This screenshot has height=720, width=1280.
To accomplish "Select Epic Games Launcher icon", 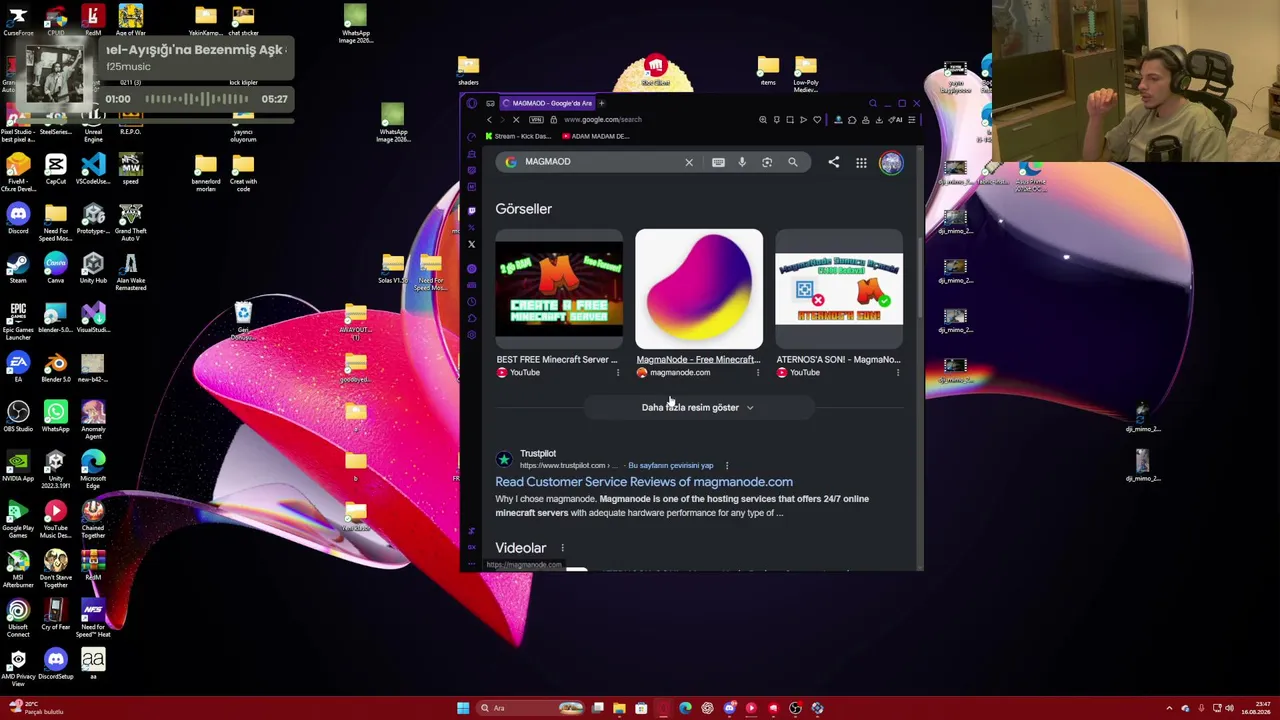I will (x=18, y=320).
